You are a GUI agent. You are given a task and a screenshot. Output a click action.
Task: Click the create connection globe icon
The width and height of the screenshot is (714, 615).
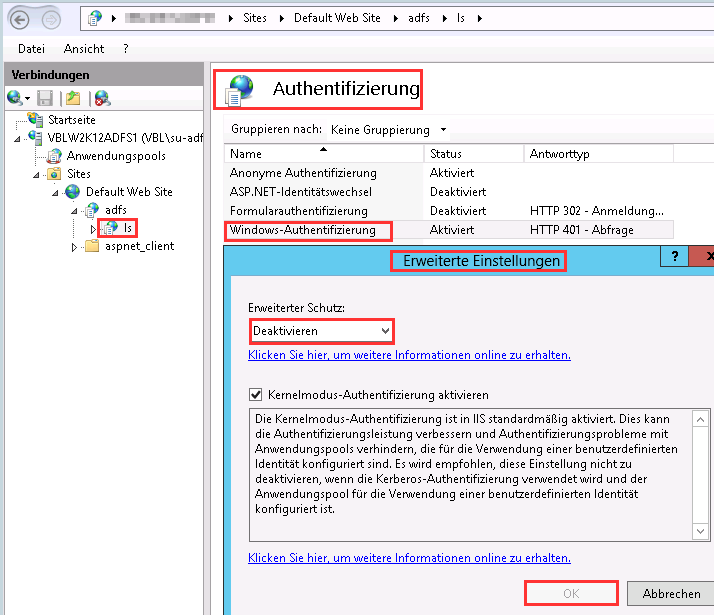[14, 98]
